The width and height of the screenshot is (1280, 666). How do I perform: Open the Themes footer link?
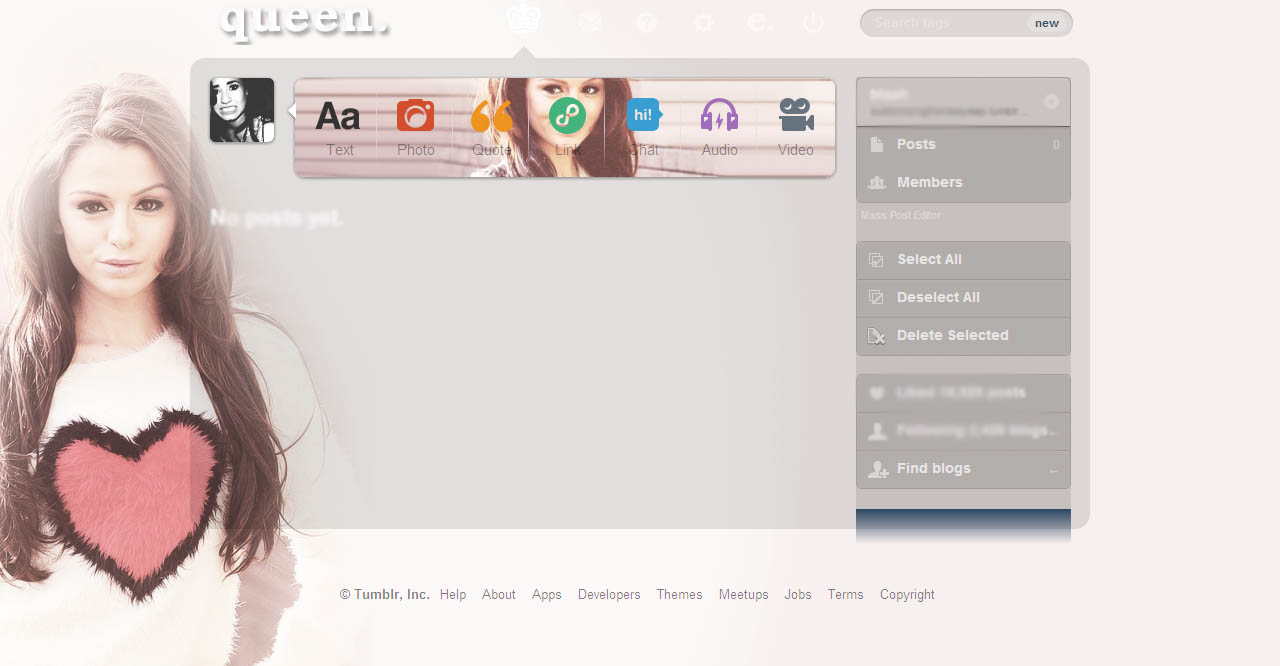tap(680, 595)
